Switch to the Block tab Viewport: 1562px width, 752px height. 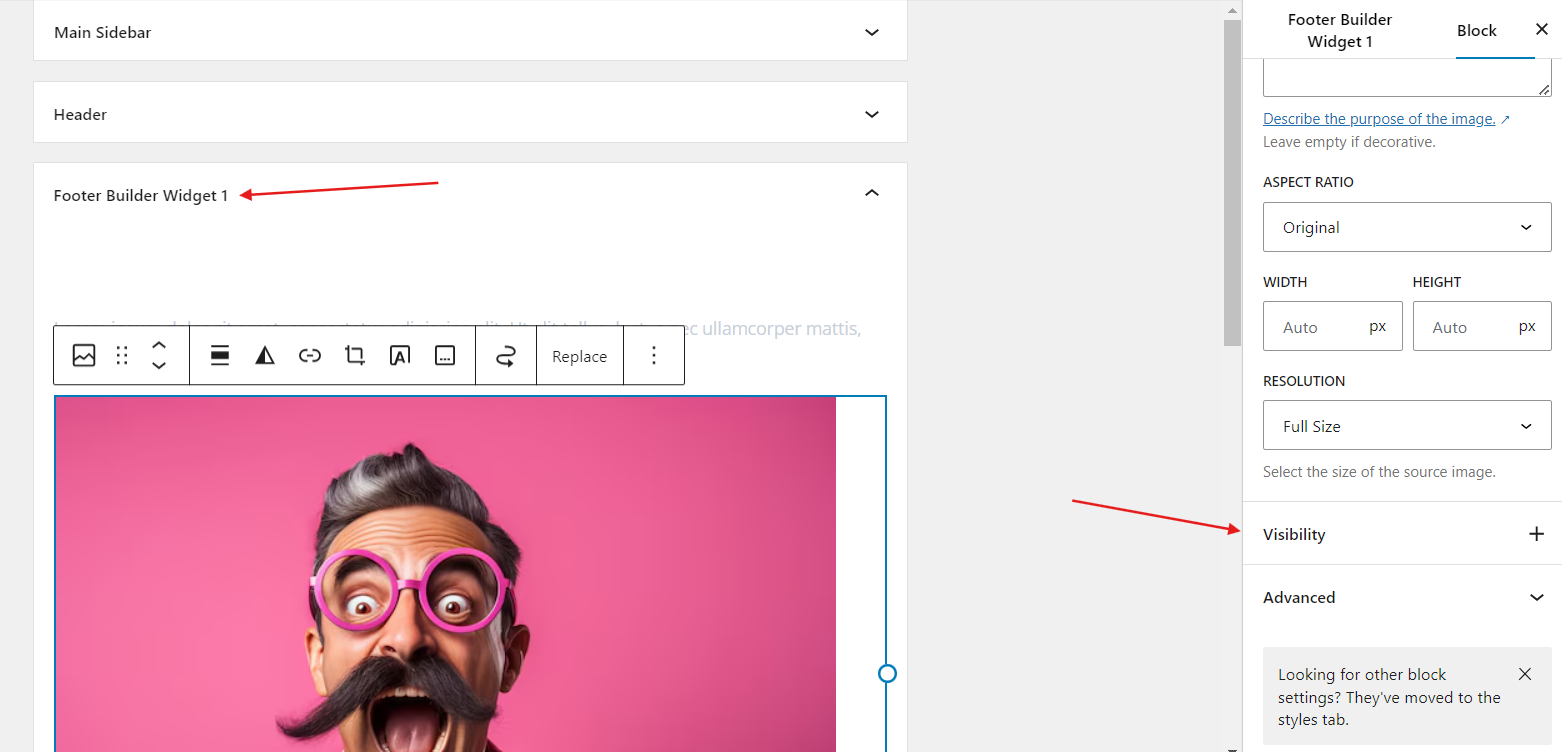[1476, 30]
